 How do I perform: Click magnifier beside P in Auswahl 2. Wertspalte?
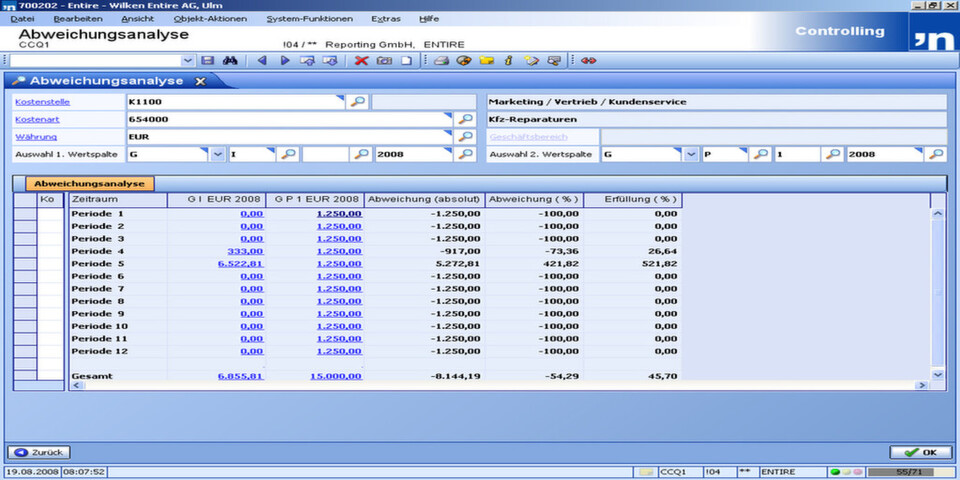tap(760, 154)
